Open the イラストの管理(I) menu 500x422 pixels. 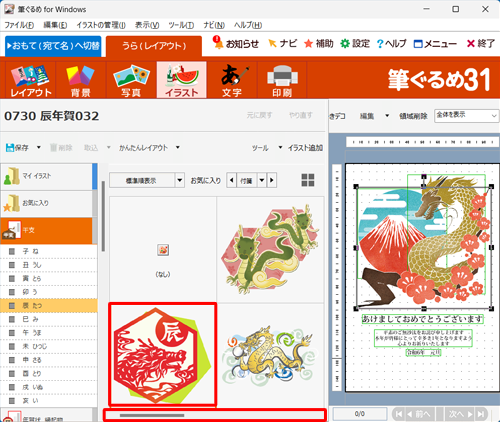(101, 25)
